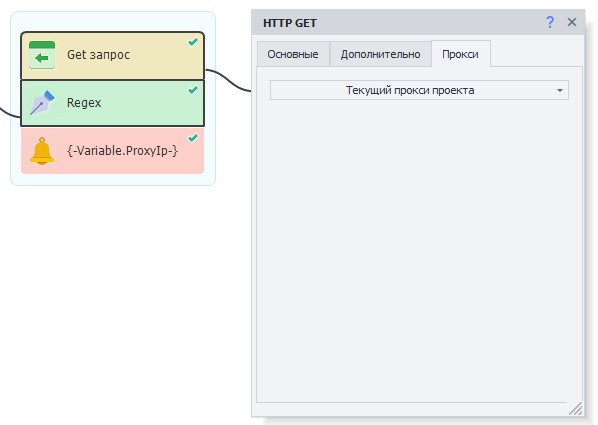
Task: Select the Regex action block
Action: tap(113, 103)
